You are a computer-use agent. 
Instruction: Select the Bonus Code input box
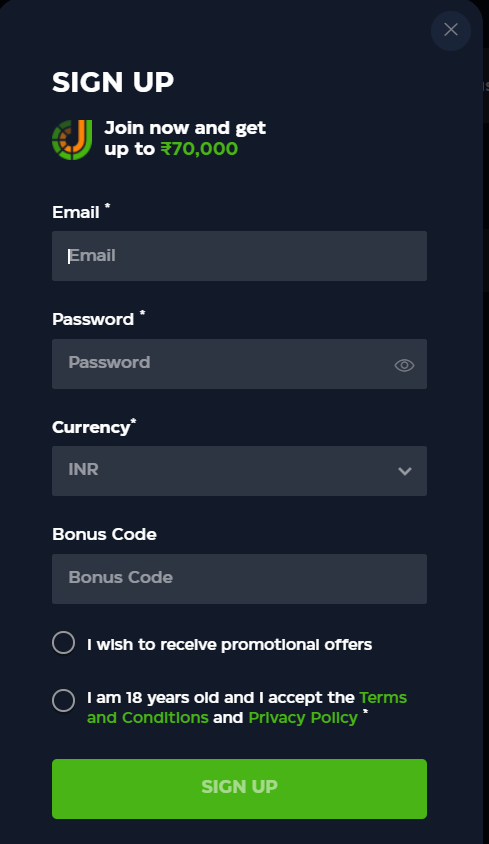click(x=239, y=579)
